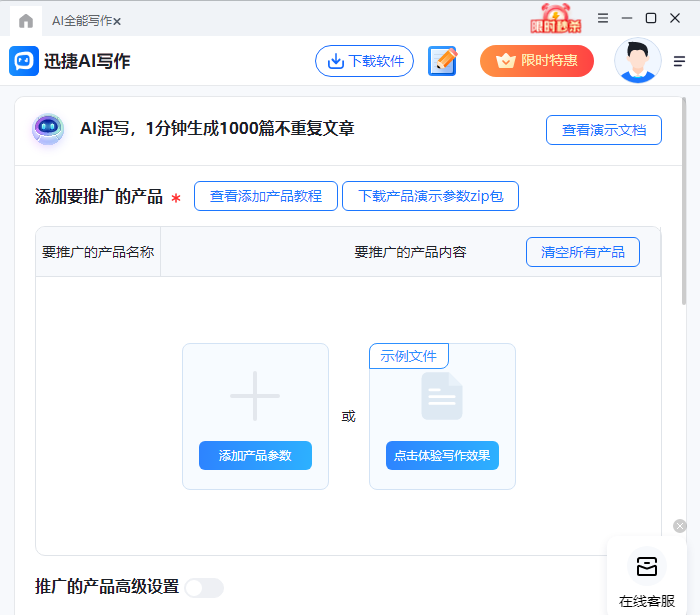Click the 添加要推广的产品 heading

[x=99, y=196]
